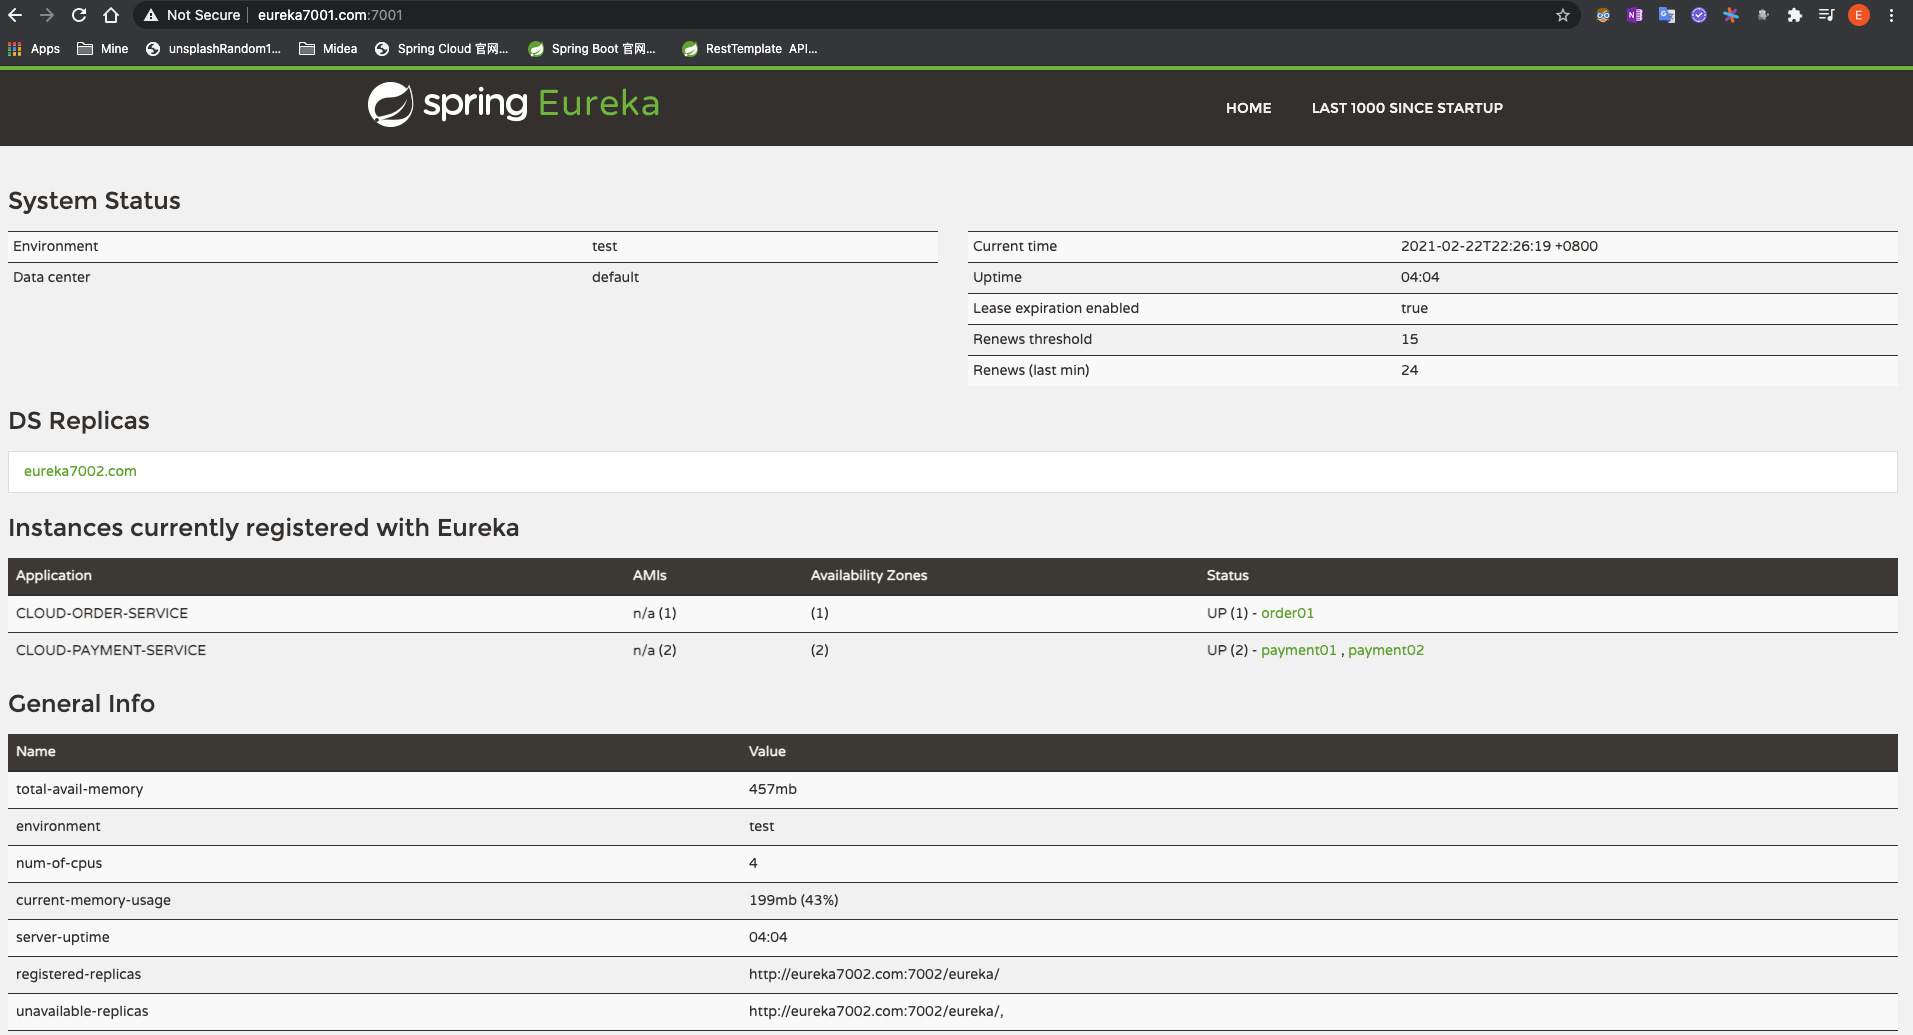The image size is (1913, 1035).
Task: Open LAST 1000 SINCE STARTUP page
Action: point(1406,108)
